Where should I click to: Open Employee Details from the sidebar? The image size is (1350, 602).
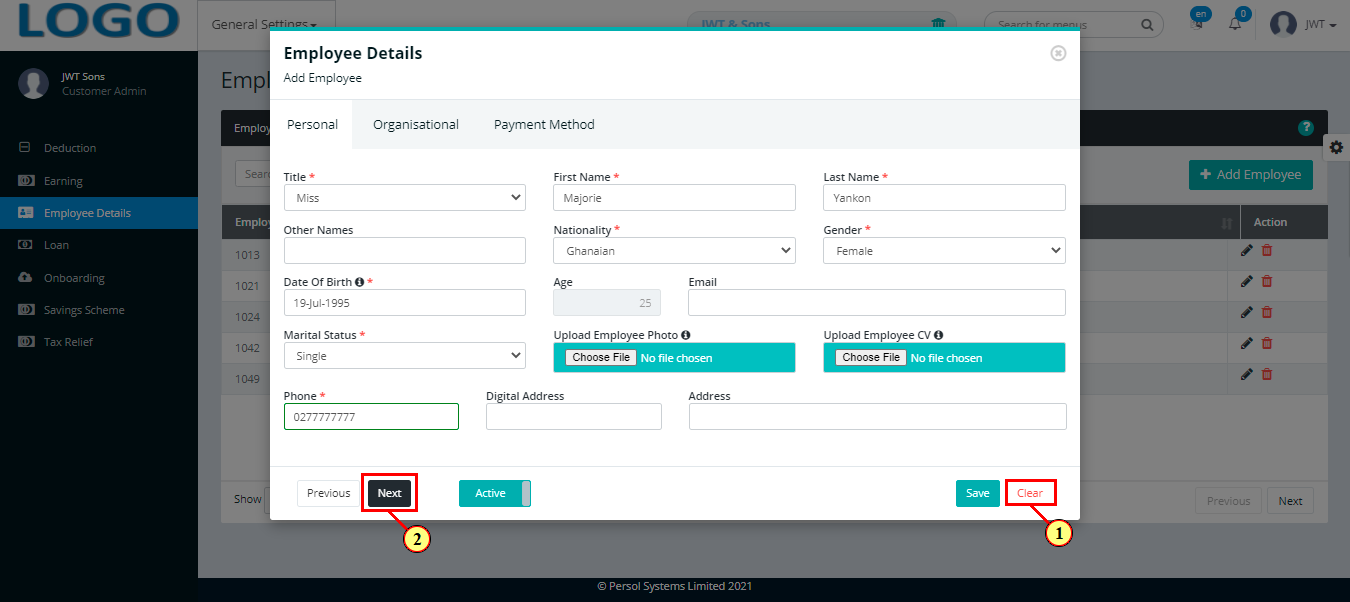point(99,213)
